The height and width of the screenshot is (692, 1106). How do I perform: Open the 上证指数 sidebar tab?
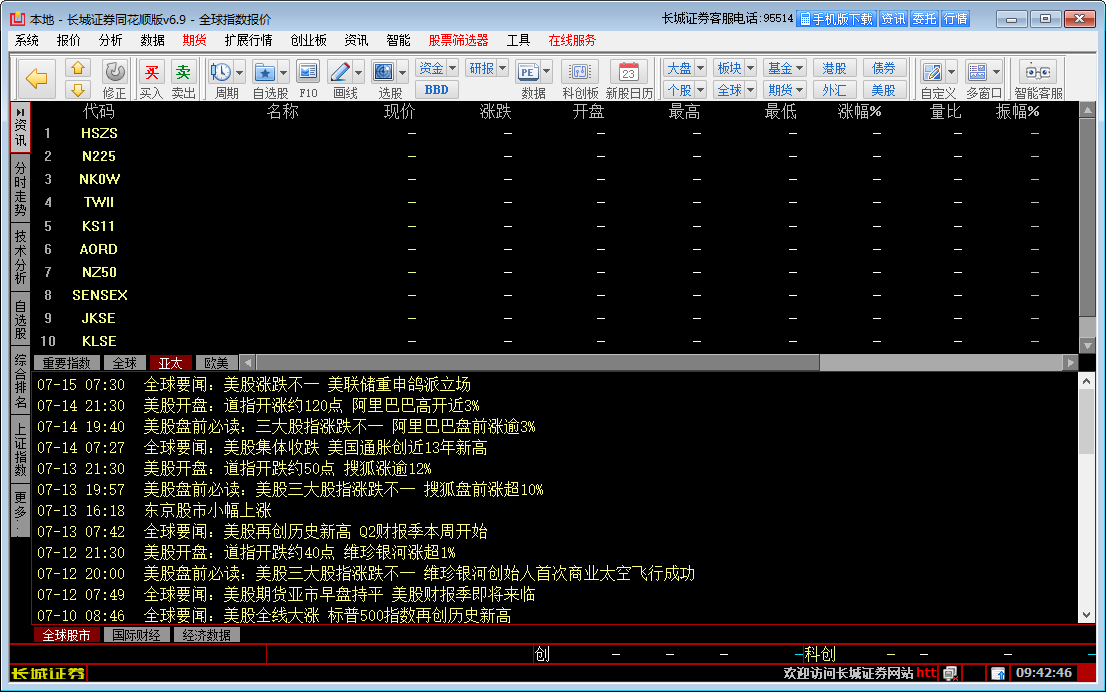[20, 449]
